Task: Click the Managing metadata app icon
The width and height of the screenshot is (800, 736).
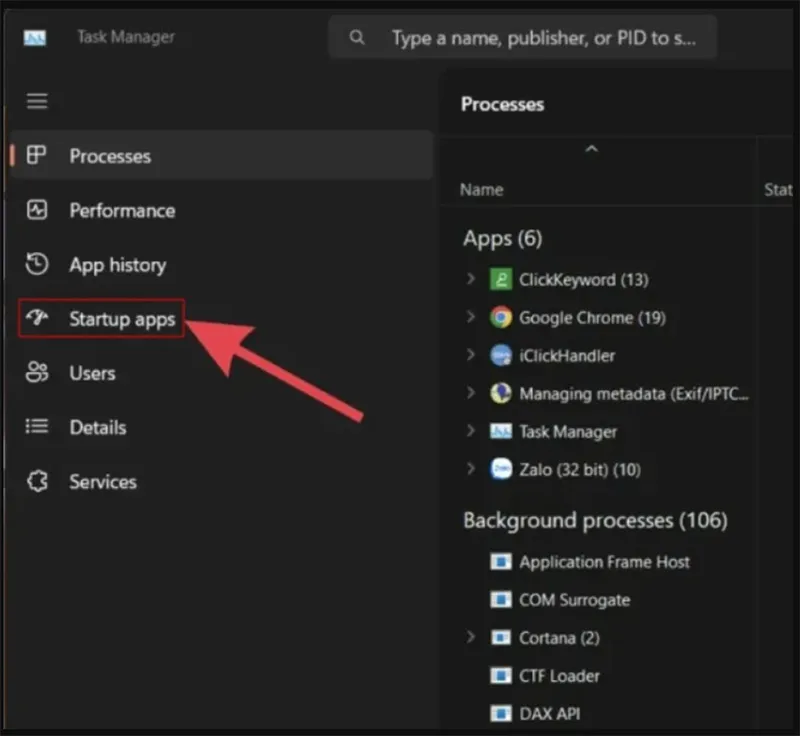Action: point(501,393)
